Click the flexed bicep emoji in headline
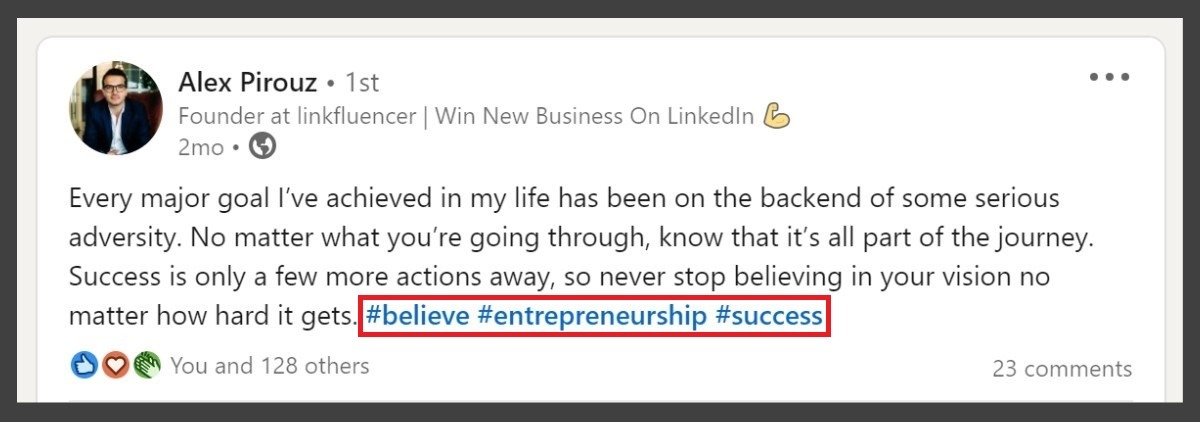Image resolution: width=1200 pixels, height=422 pixels. 777,116
